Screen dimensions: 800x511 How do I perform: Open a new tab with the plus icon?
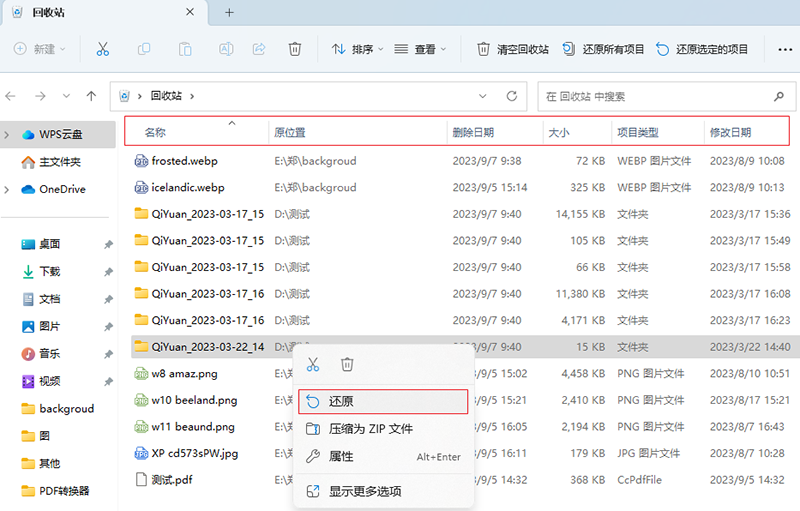tap(230, 12)
